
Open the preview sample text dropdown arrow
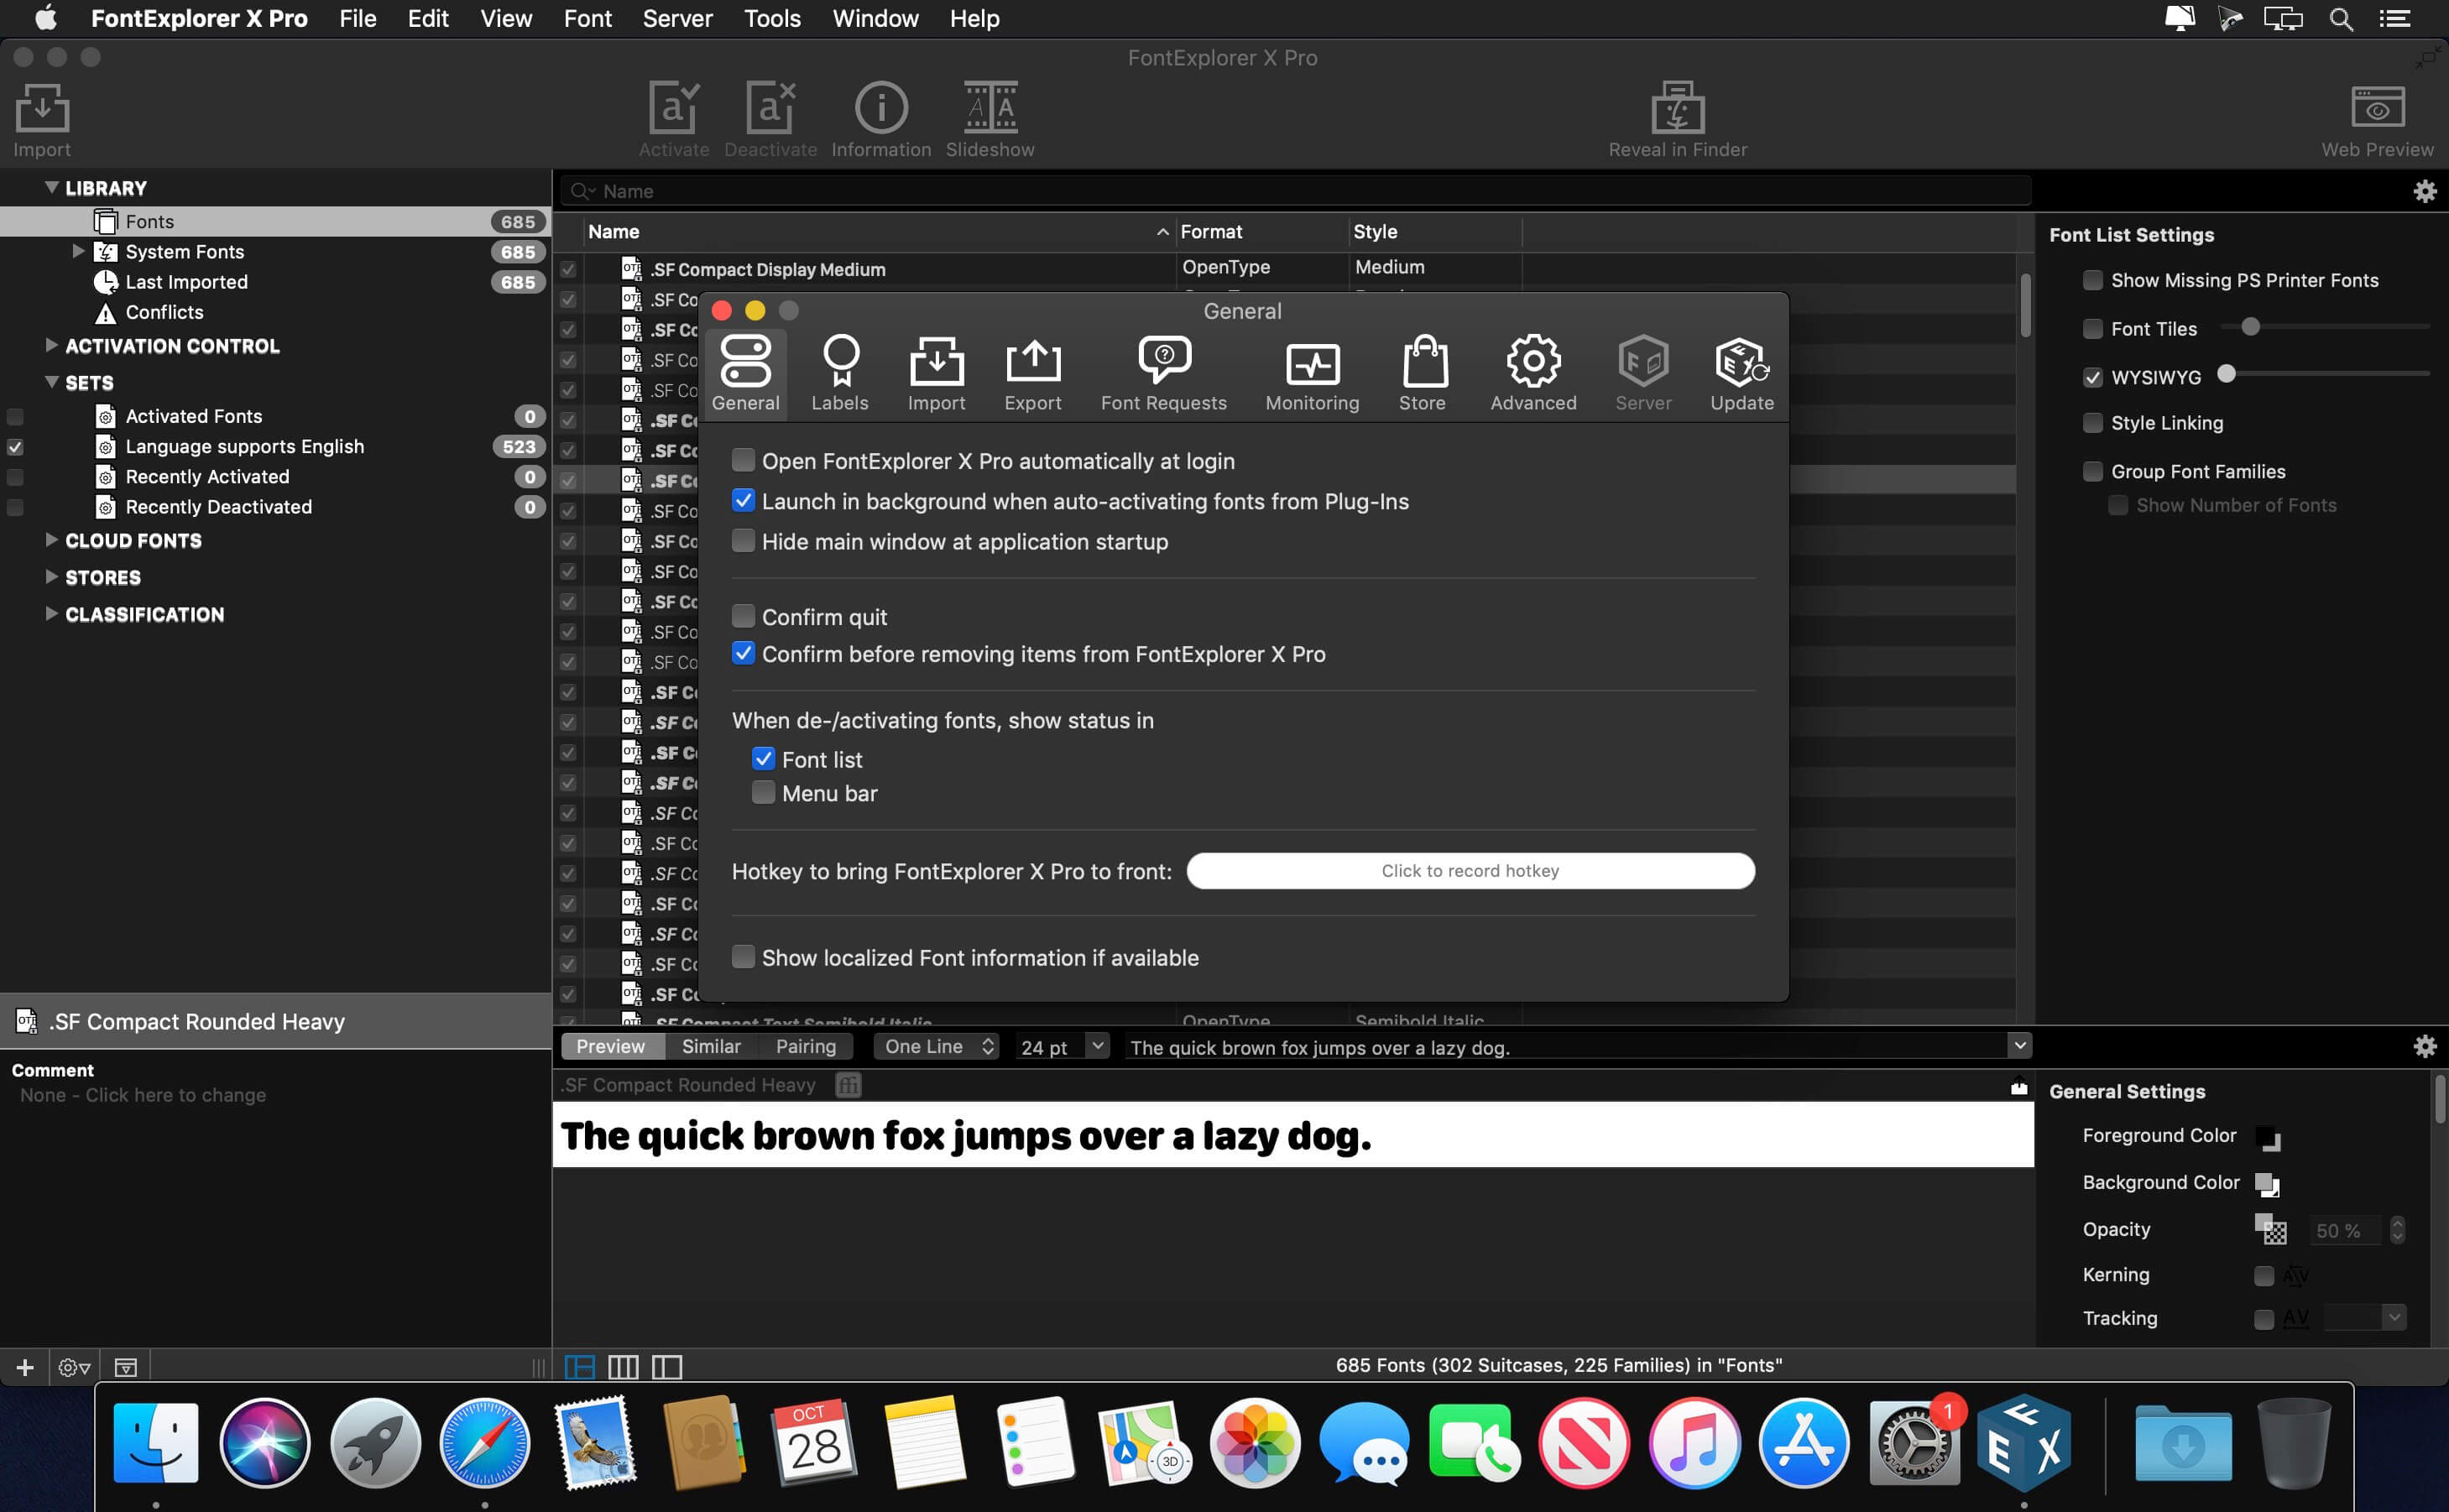coord(2019,1046)
